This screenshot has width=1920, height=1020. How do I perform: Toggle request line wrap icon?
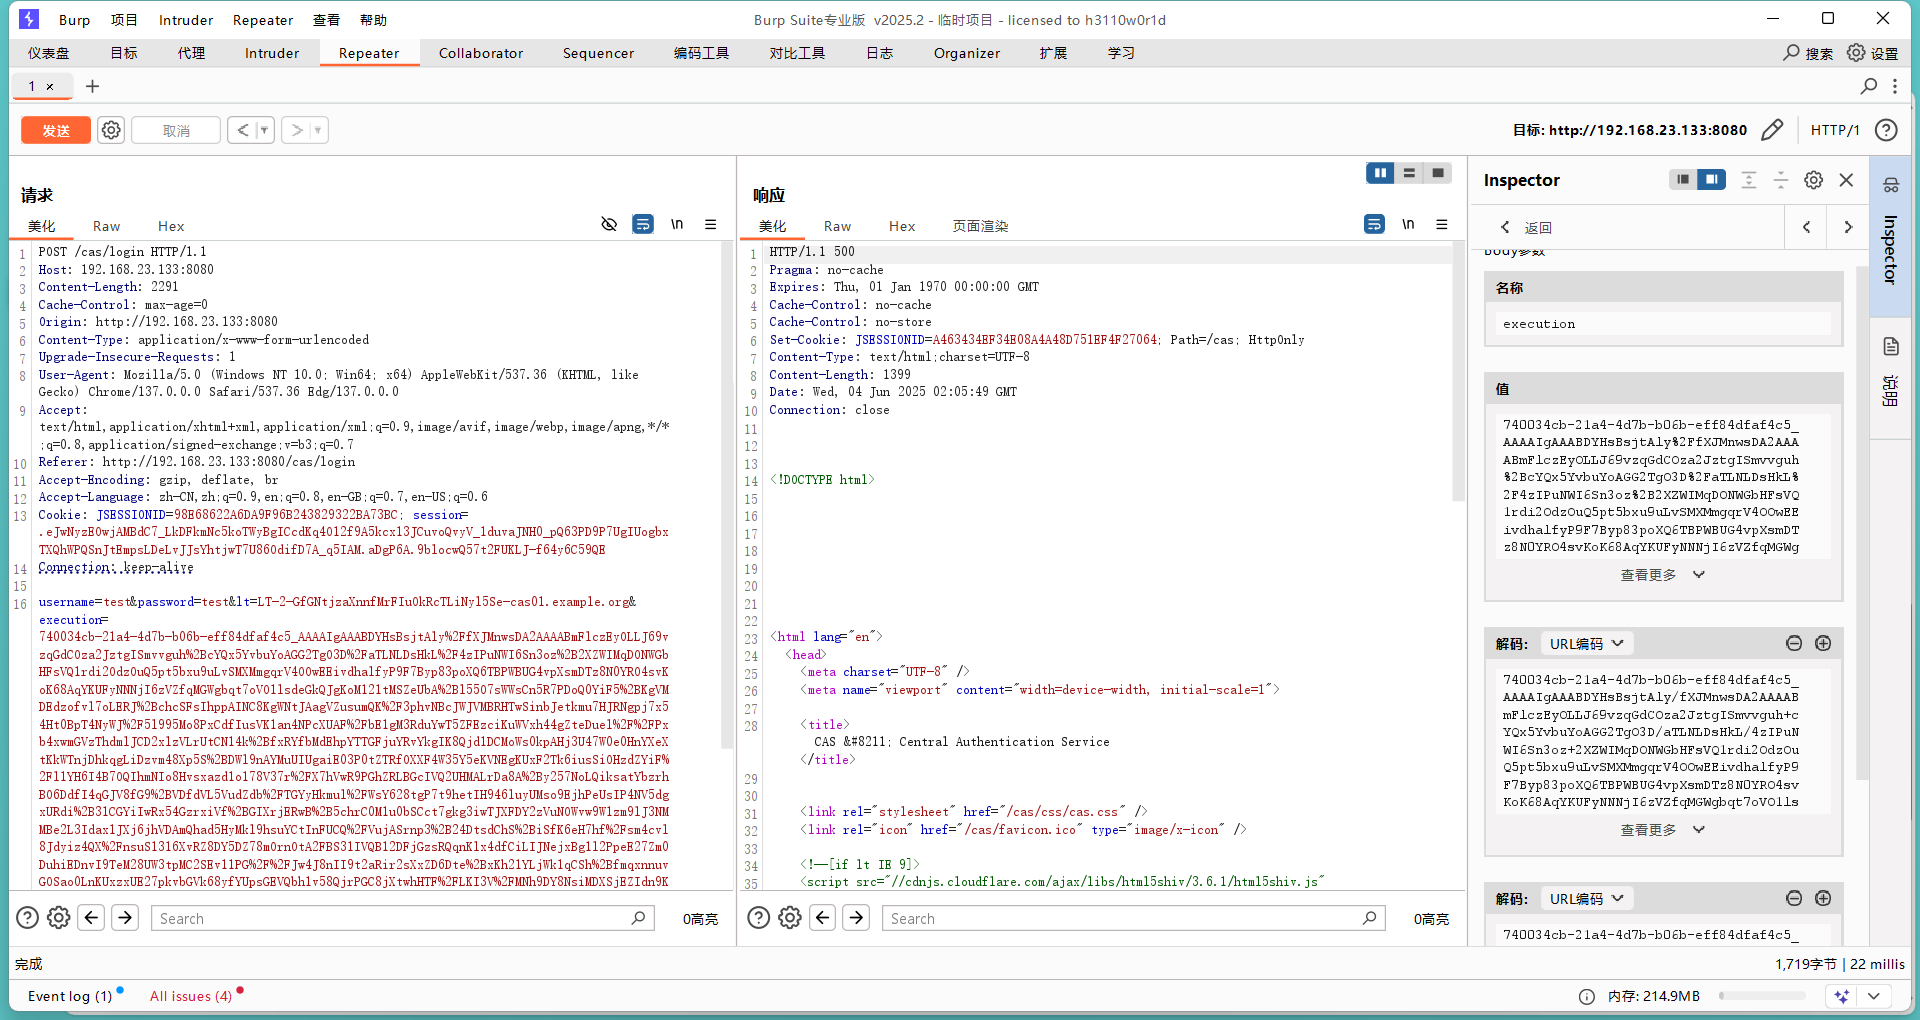[x=643, y=224]
